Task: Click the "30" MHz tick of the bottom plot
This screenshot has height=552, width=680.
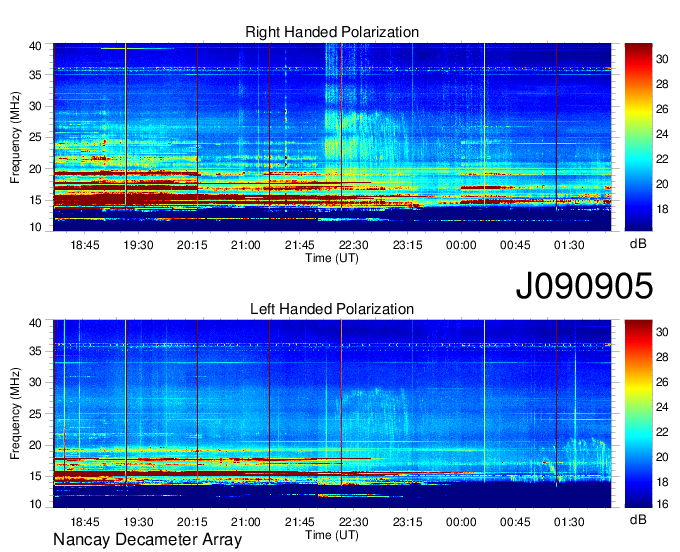Action: tap(35, 382)
